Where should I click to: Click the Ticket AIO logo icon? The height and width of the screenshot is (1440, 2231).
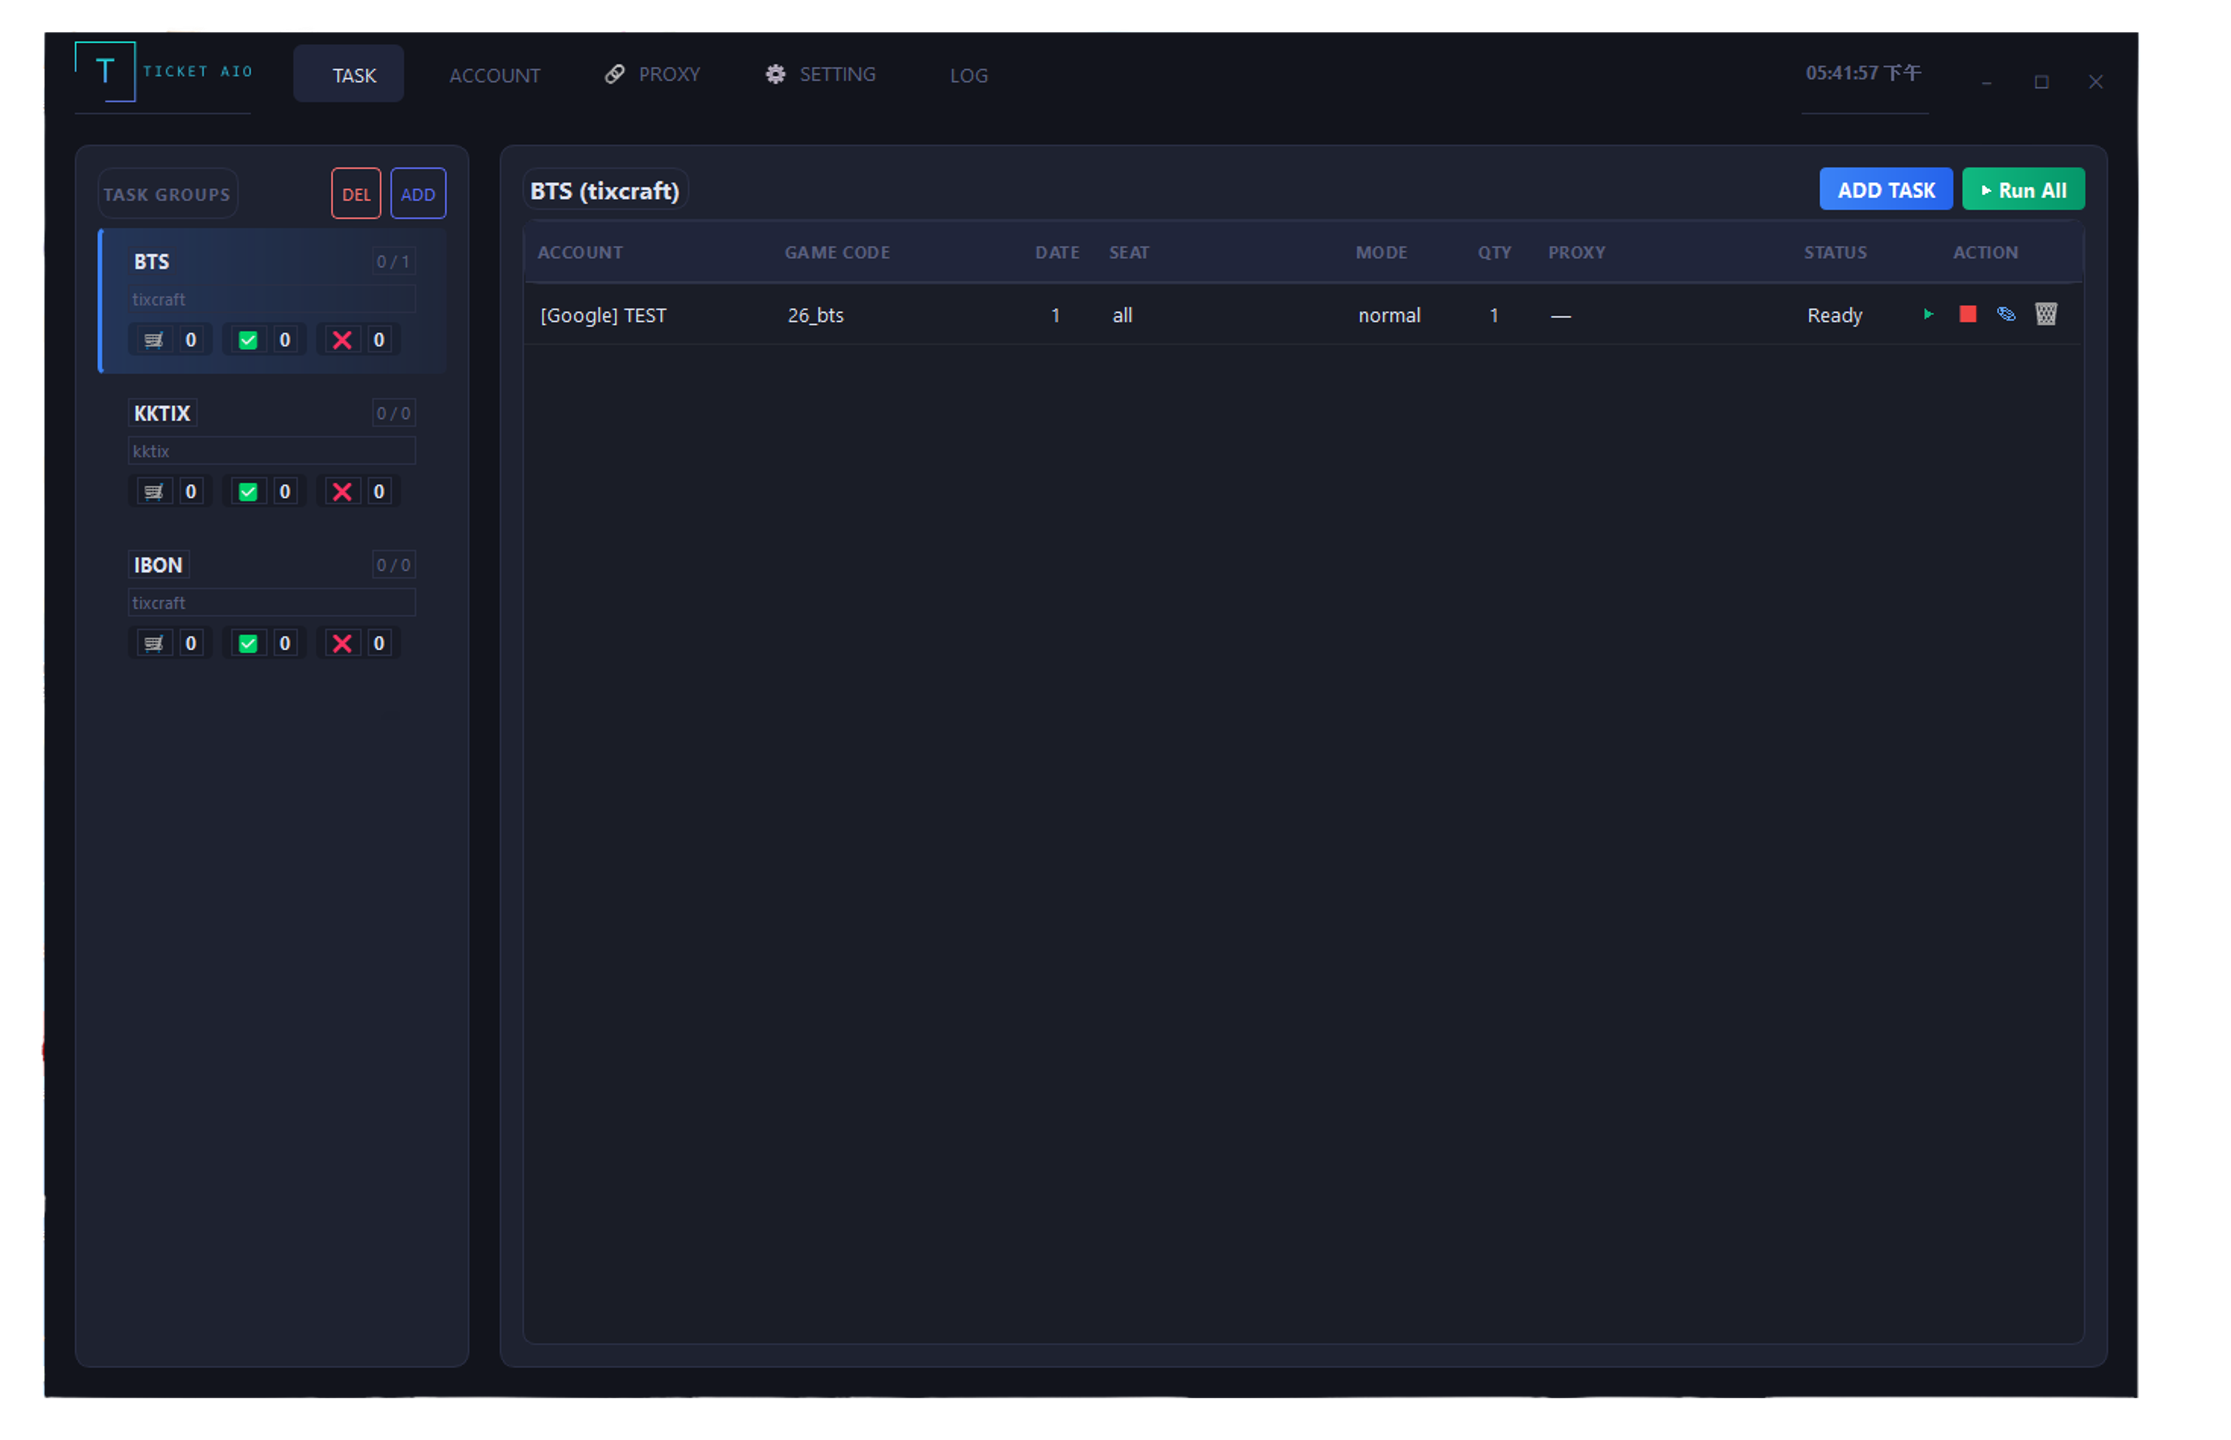click(x=105, y=71)
